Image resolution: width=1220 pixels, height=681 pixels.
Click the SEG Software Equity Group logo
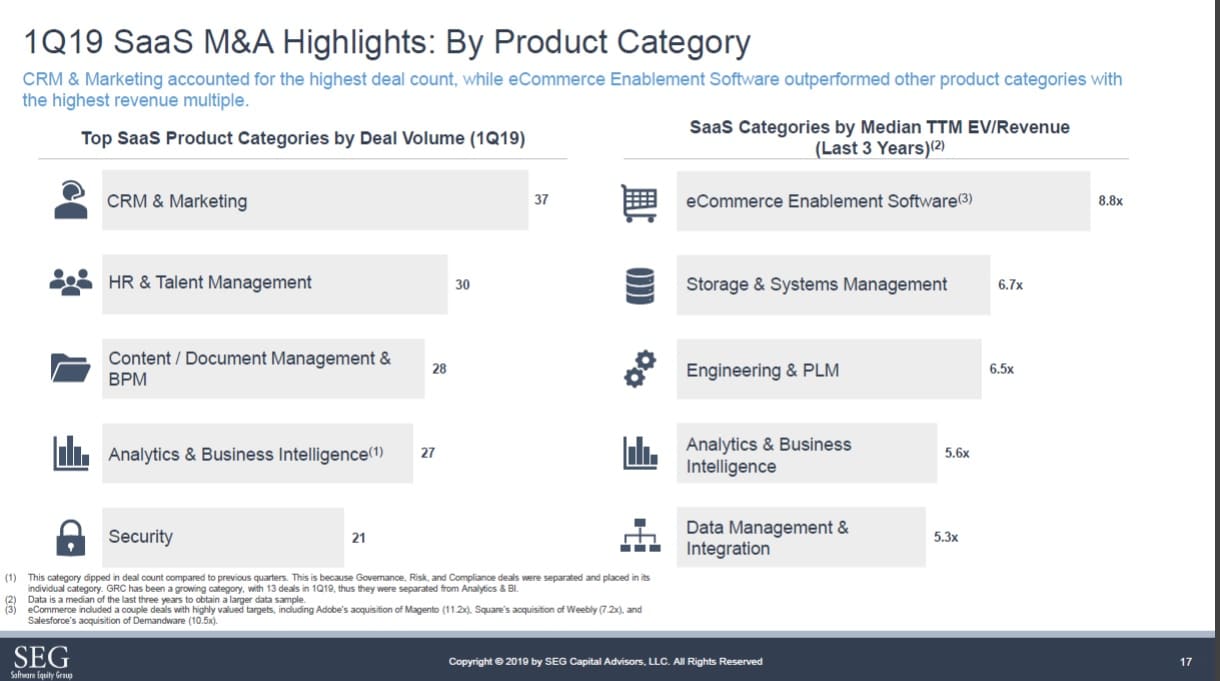[x=41, y=661]
